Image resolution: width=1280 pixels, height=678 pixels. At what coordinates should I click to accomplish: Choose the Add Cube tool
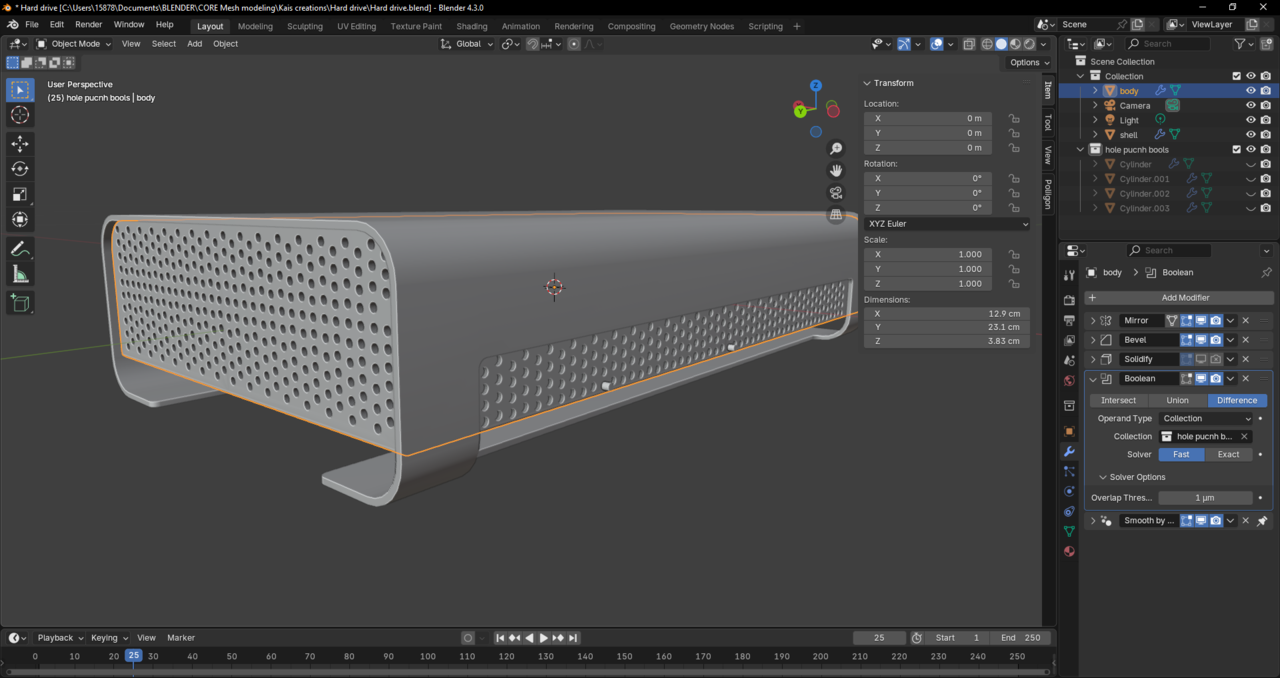[x=20, y=303]
